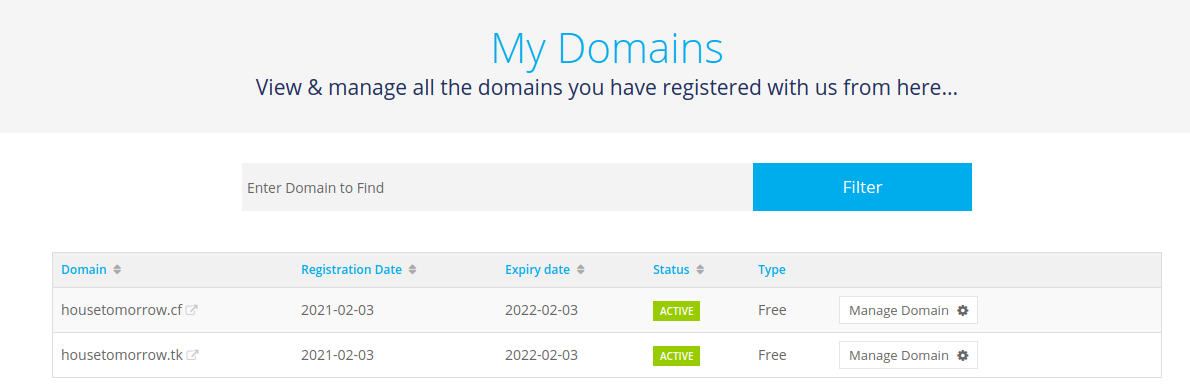Screen dimensions: 1190x387
Task: Open external link icon for housetomorrow.cf
Action: (x=192, y=310)
